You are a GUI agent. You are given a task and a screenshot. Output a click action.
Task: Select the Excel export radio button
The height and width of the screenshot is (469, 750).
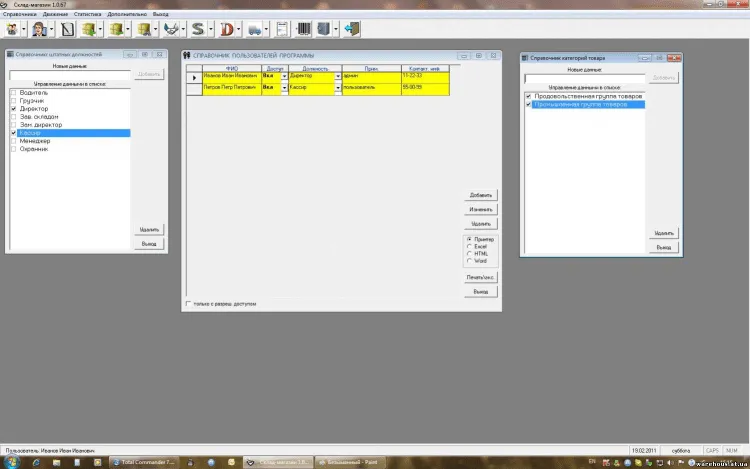469,246
